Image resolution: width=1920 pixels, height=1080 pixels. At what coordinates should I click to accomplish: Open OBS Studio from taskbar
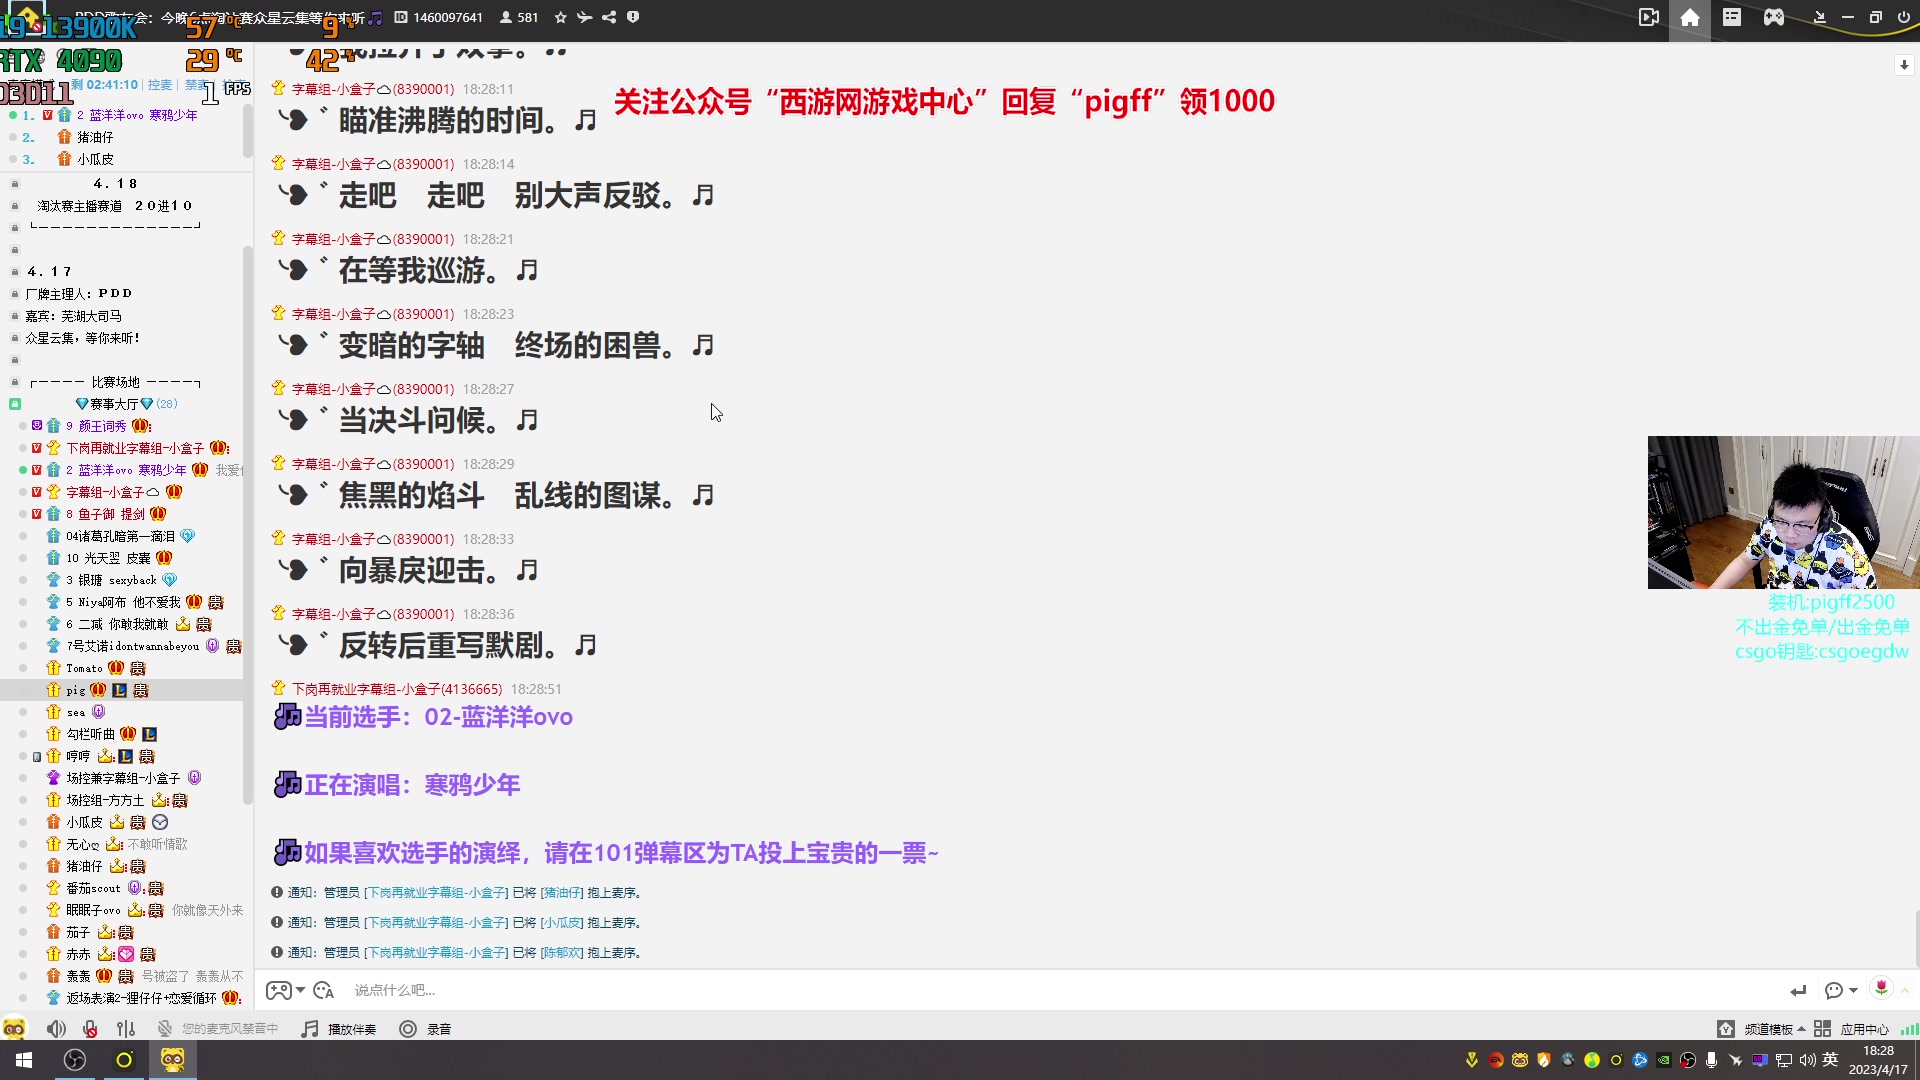pyautogui.click(x=74, y=1060)
